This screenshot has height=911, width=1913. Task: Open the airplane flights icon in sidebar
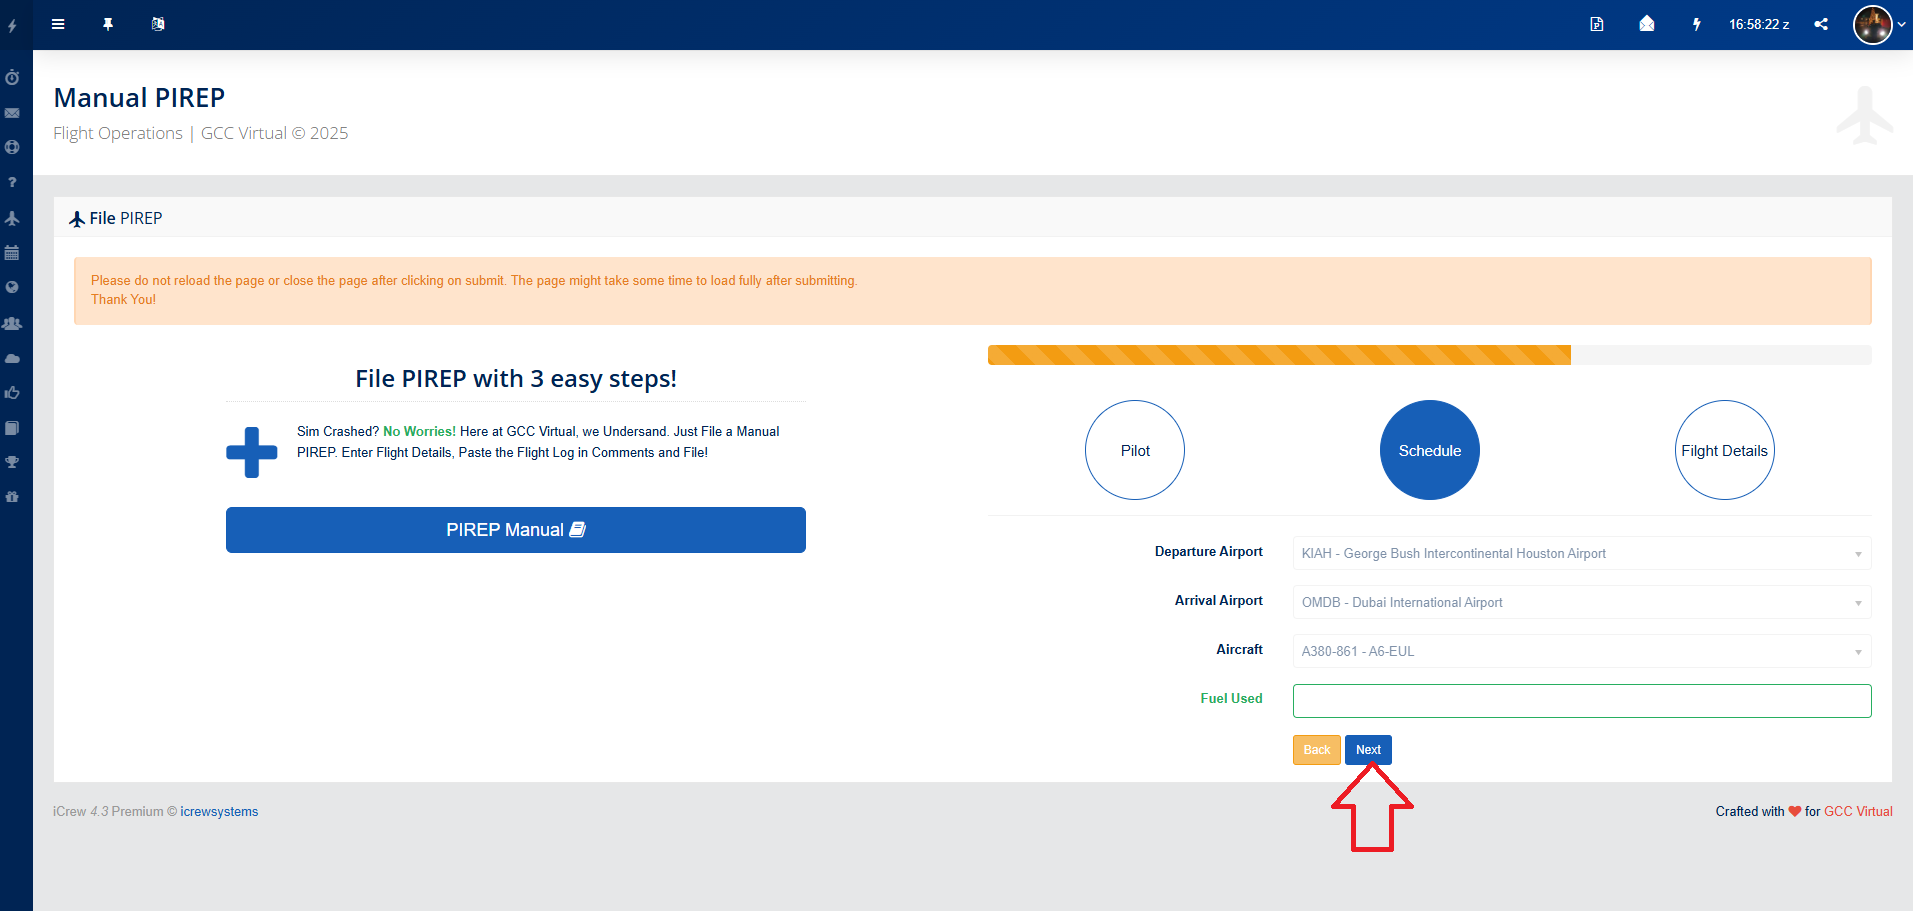point(12,218)
